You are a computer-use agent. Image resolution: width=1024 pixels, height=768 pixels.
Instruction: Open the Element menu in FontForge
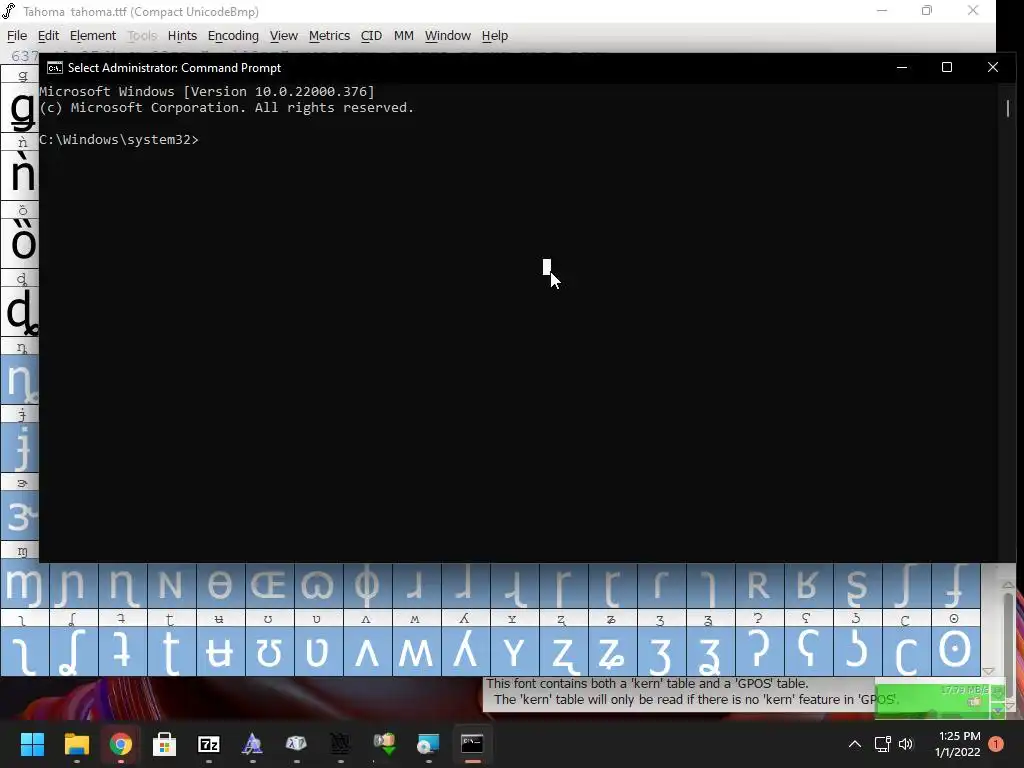93,36
